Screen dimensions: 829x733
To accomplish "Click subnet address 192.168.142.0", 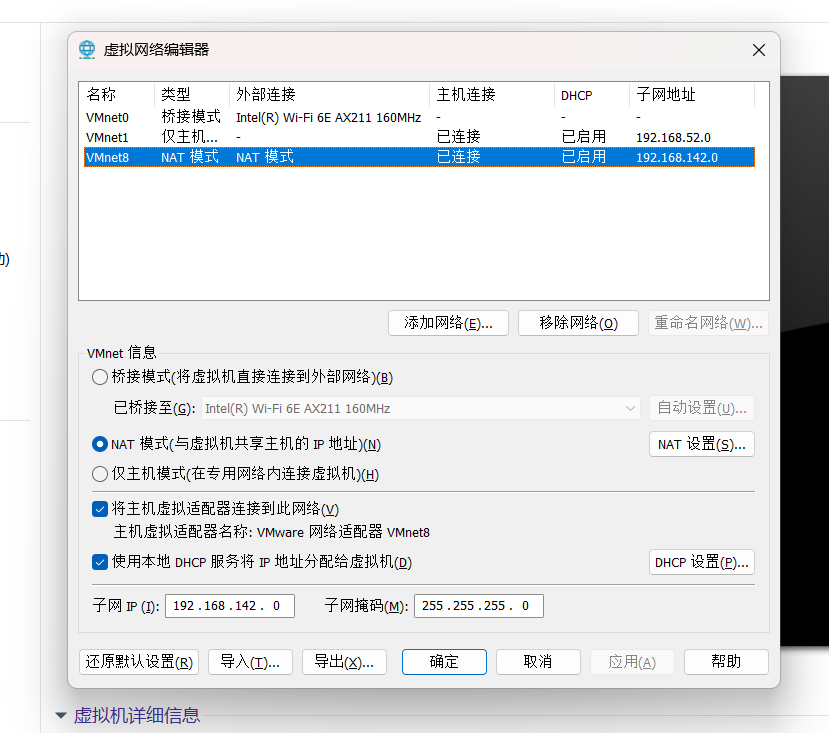I will pos(677,158).
